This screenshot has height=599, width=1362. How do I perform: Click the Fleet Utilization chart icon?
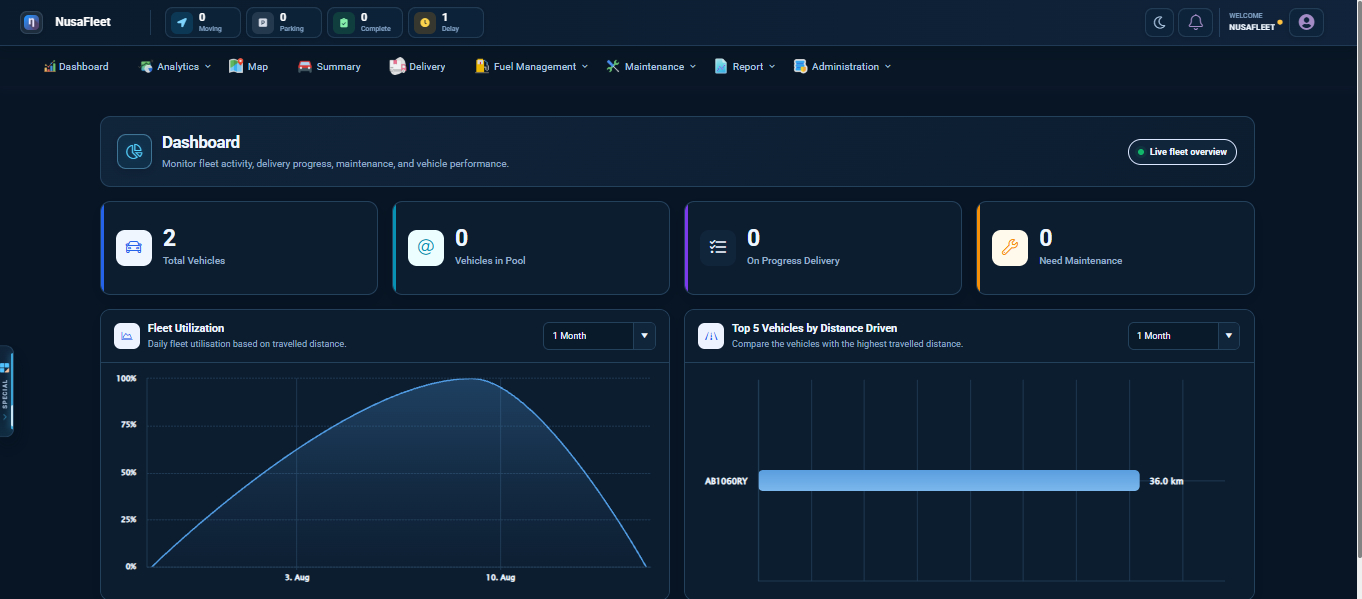(x=127, y=335)
